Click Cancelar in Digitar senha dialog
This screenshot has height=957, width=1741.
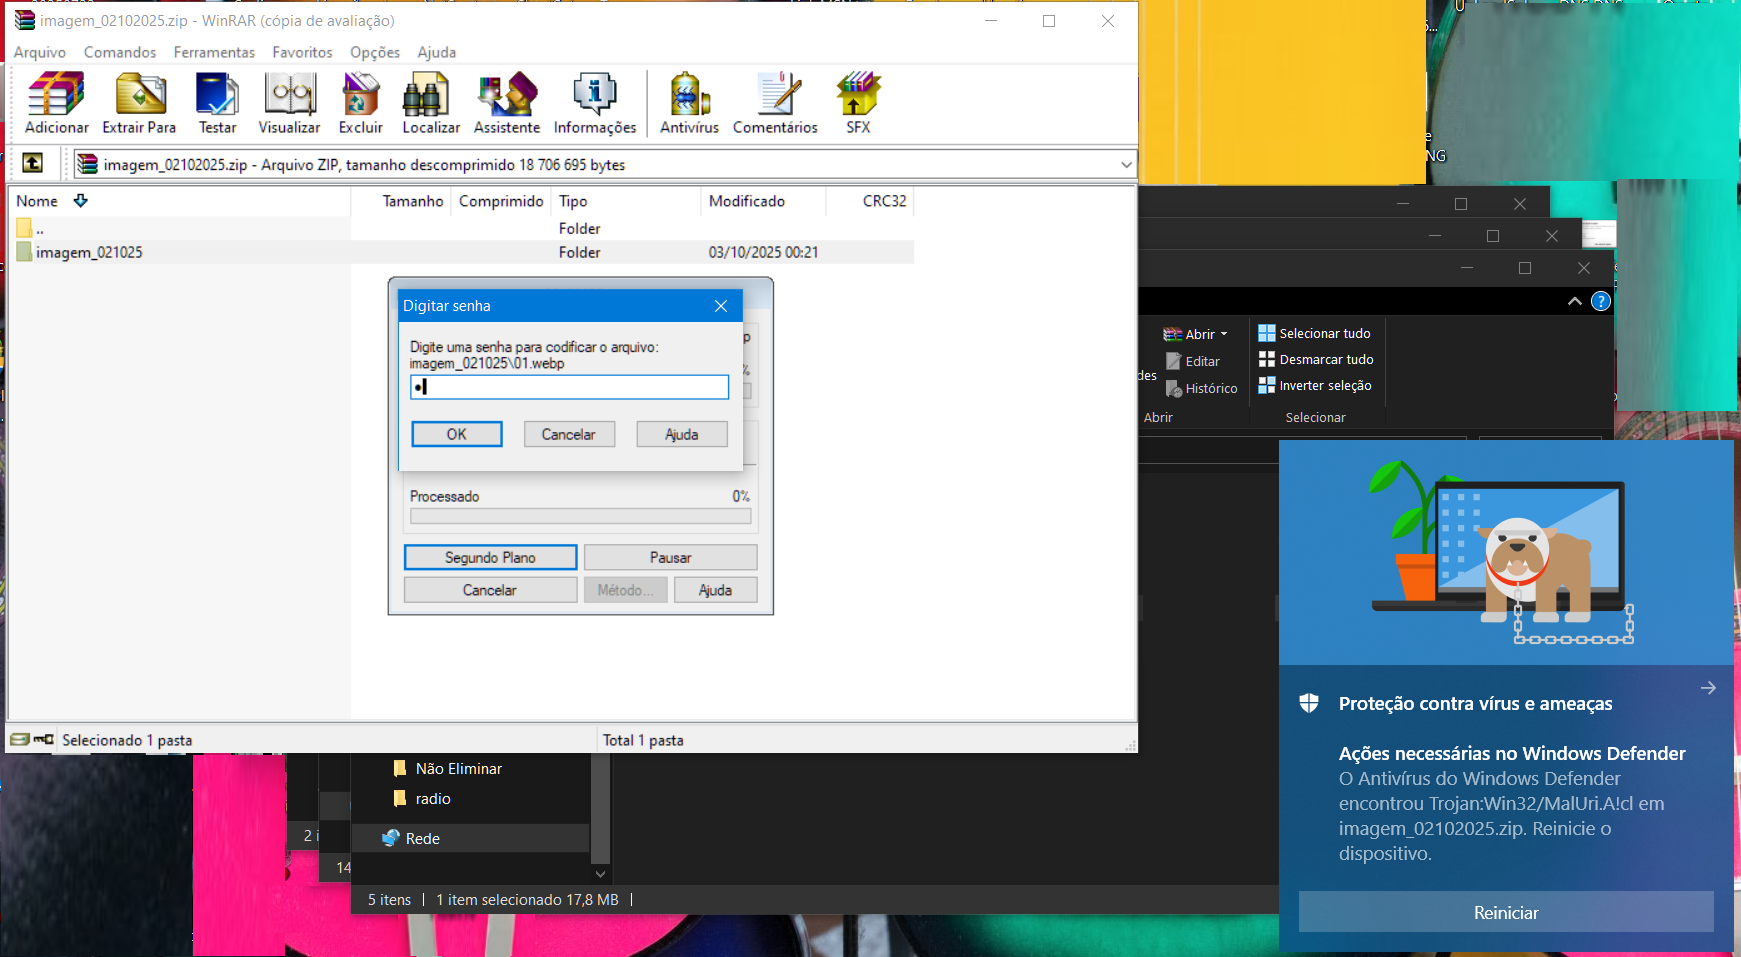[569, 434]
